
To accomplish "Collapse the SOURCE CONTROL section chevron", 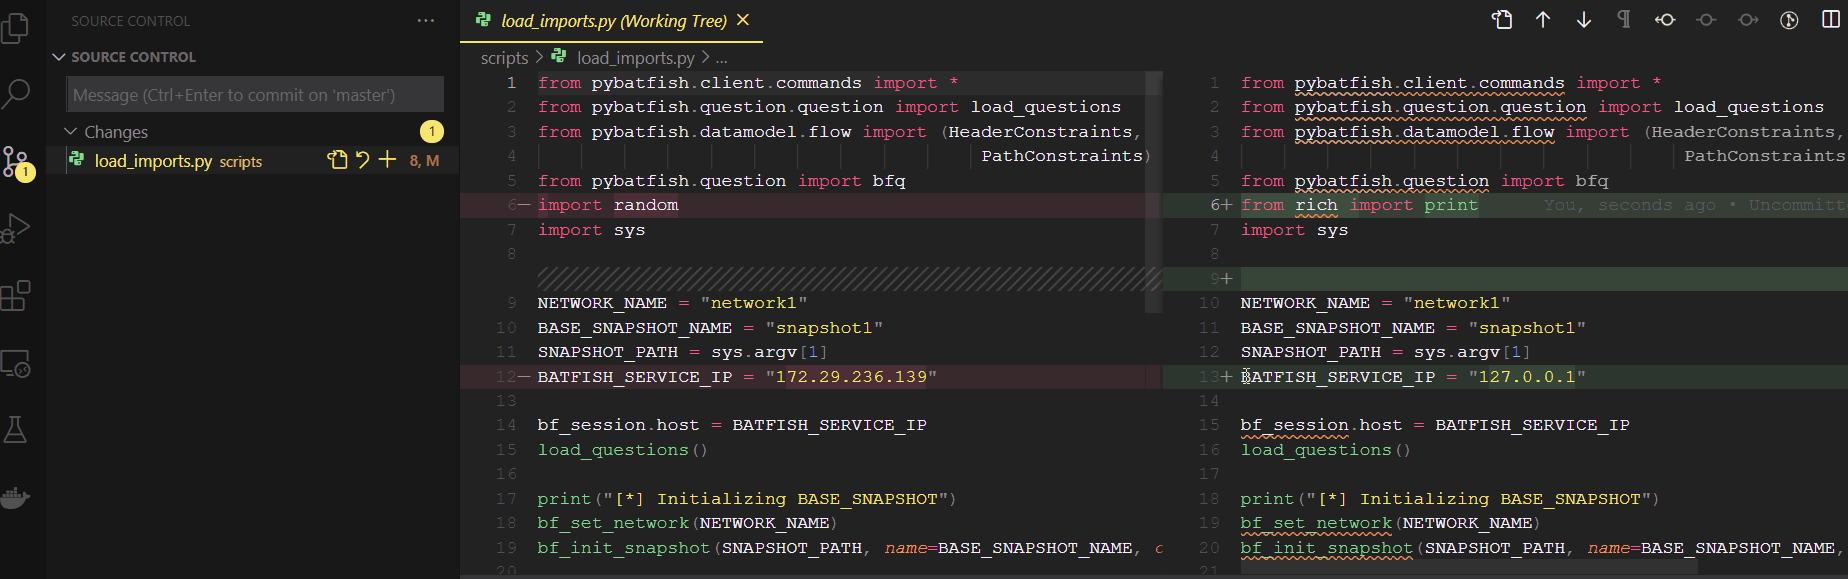I will (59, 57).
